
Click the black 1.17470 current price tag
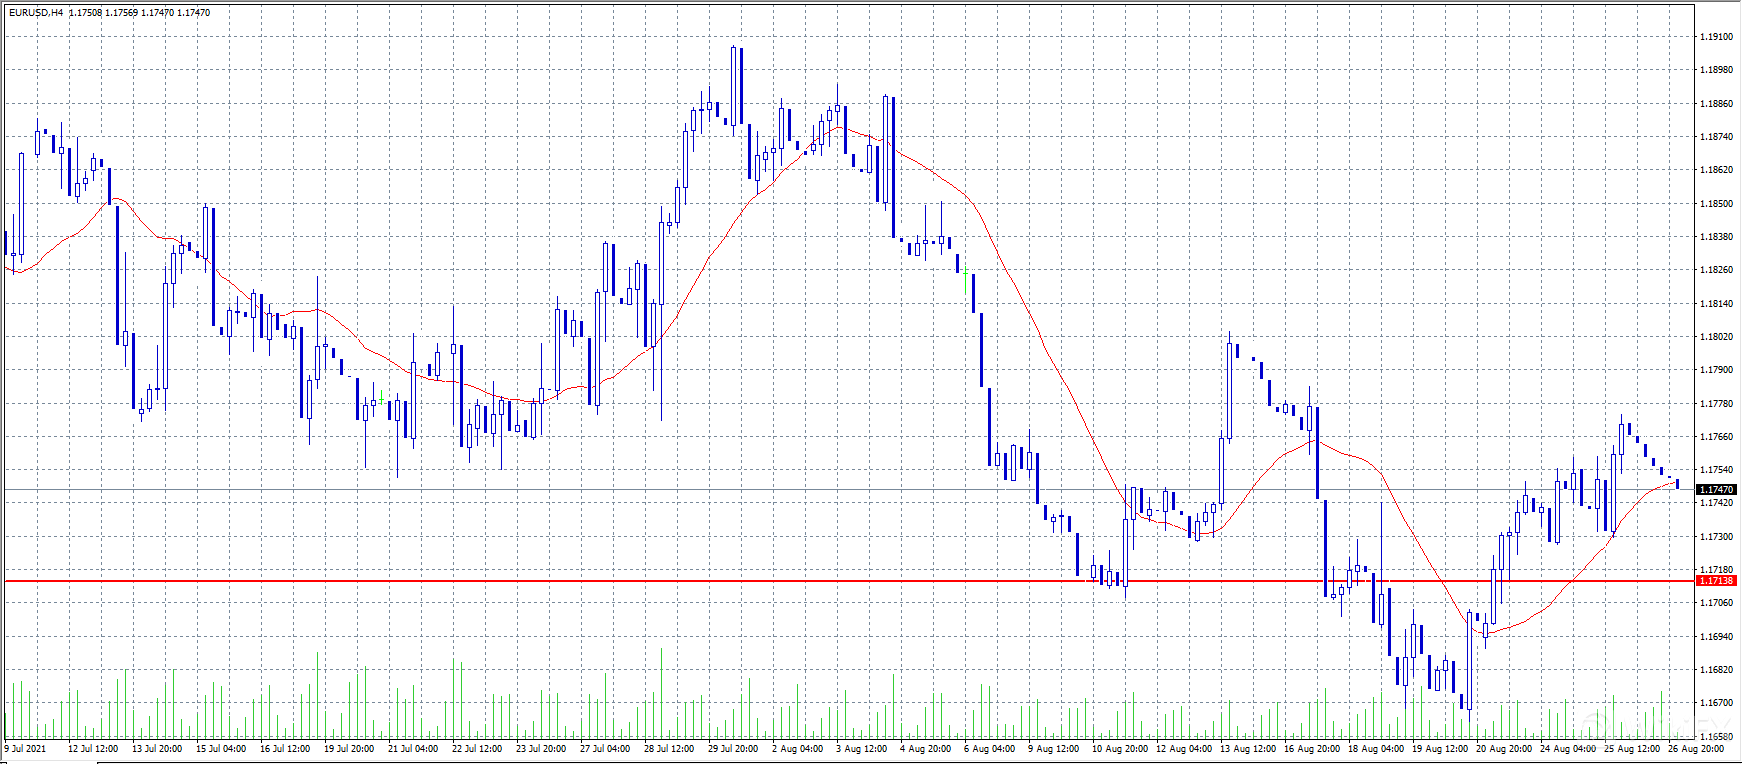click(x=1716, y=490)
